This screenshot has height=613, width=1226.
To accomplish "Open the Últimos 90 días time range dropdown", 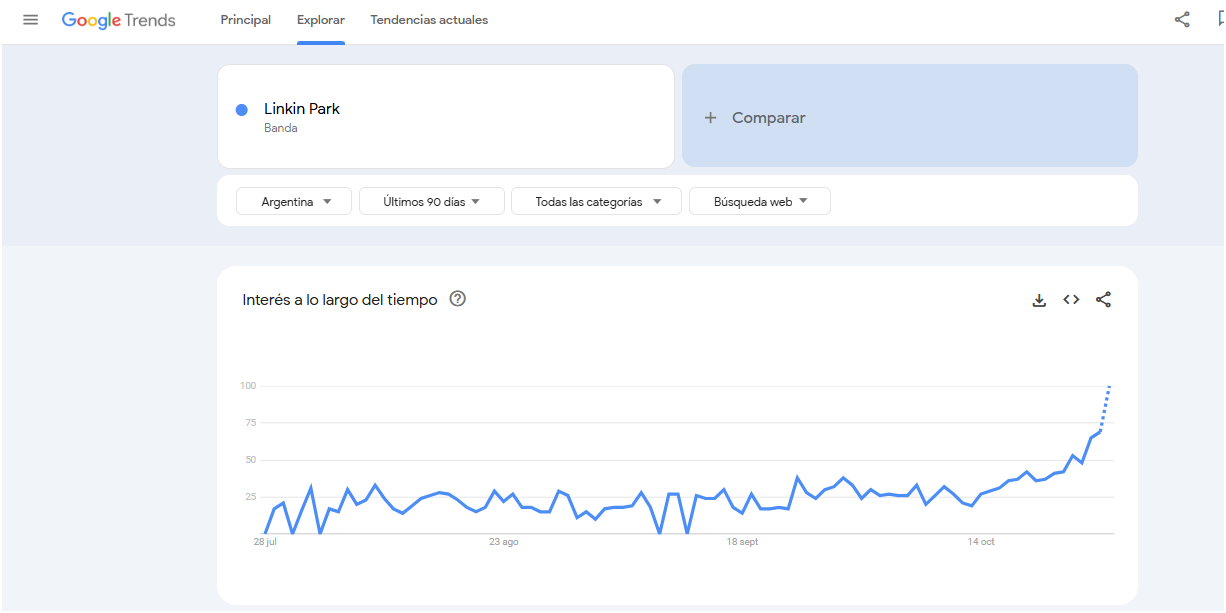I will point(431,201).
